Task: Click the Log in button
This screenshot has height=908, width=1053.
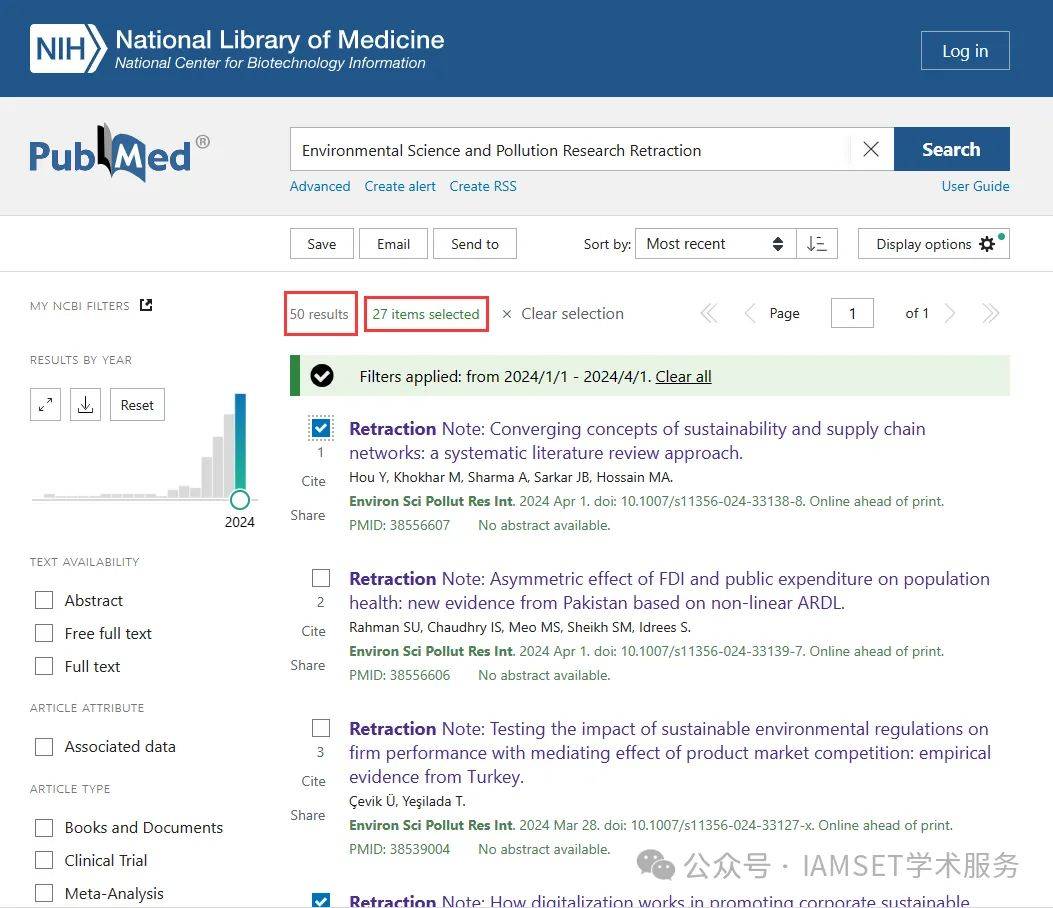Action: pos(964,51)
